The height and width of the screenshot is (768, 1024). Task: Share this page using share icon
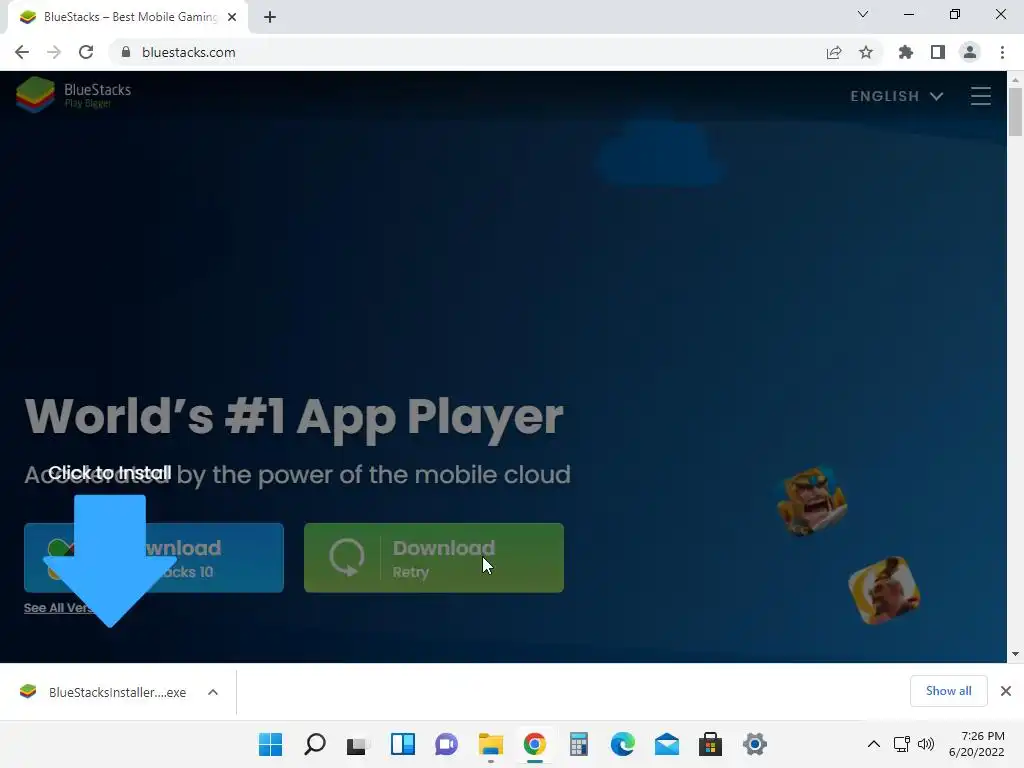tap(834, 52)
